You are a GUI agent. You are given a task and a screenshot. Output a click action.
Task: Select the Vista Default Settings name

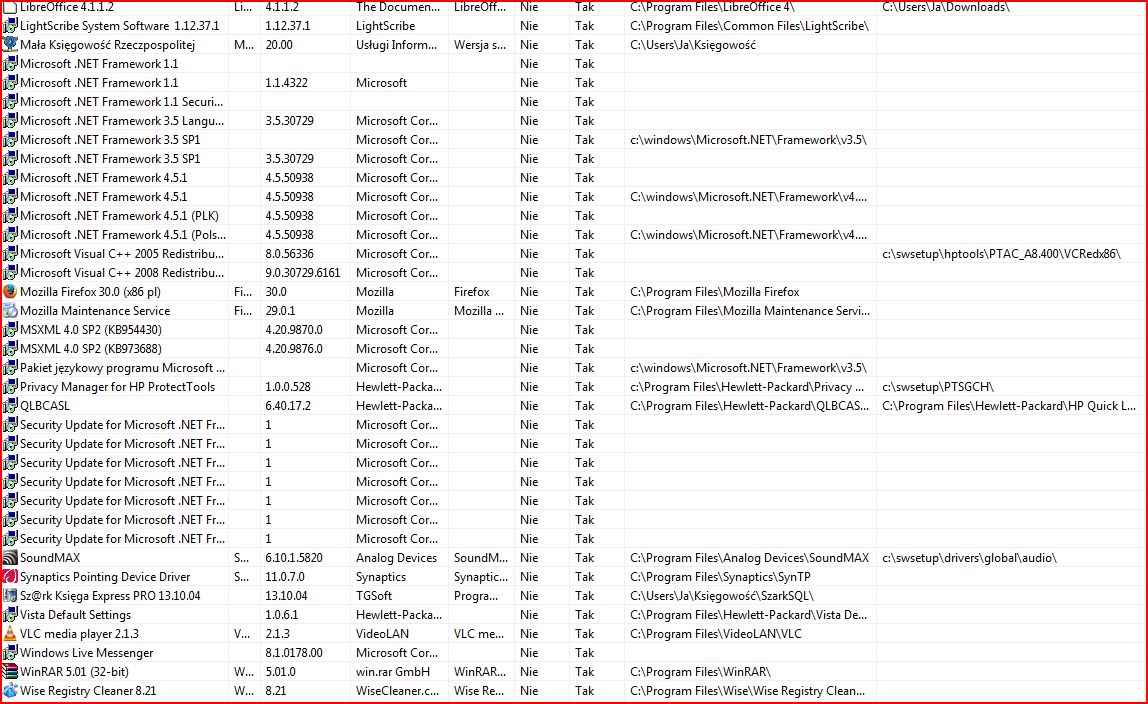click(75, 615)
